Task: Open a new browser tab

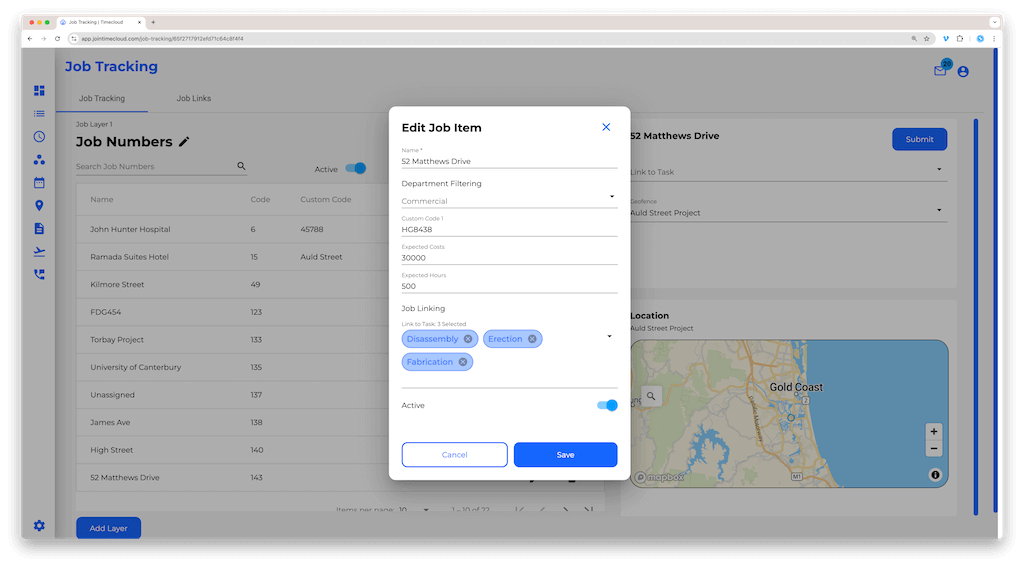Action: coord(153,22)
